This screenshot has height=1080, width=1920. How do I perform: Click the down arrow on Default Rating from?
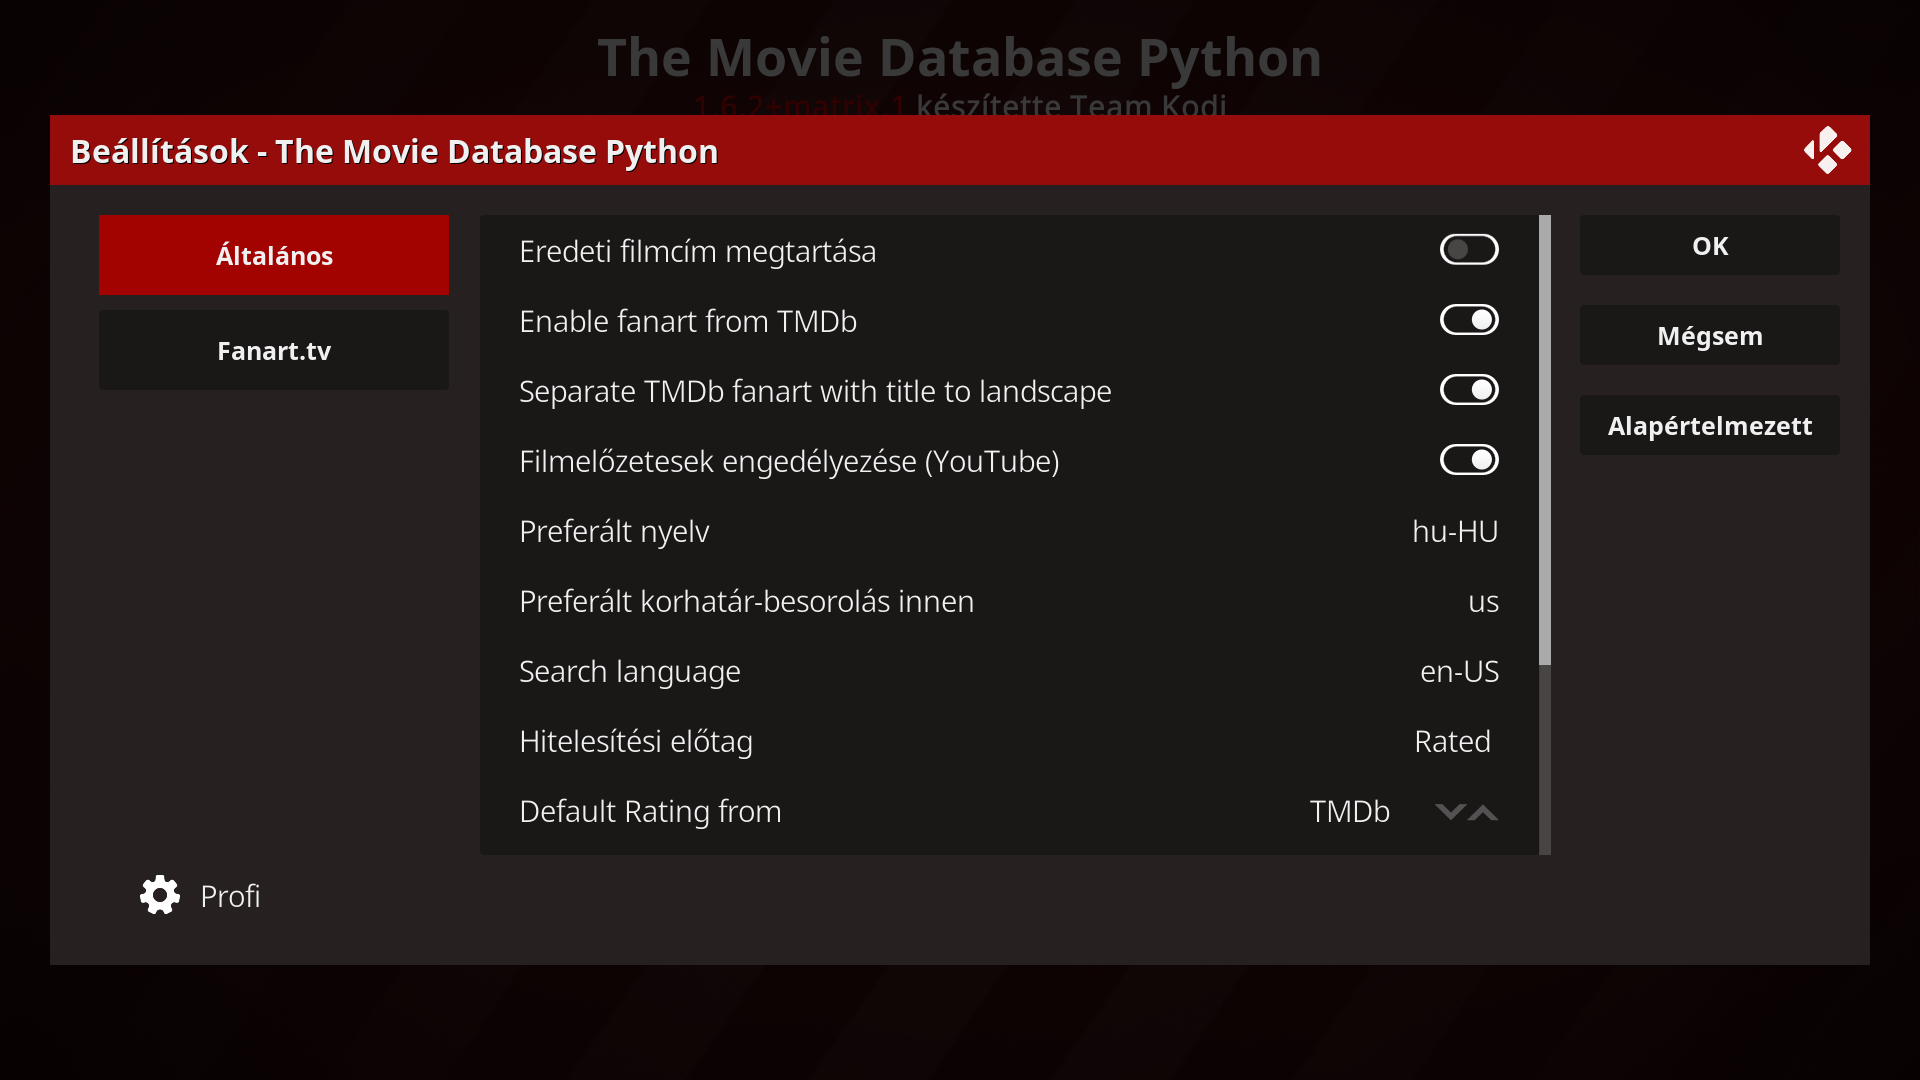click(1449, 811)
